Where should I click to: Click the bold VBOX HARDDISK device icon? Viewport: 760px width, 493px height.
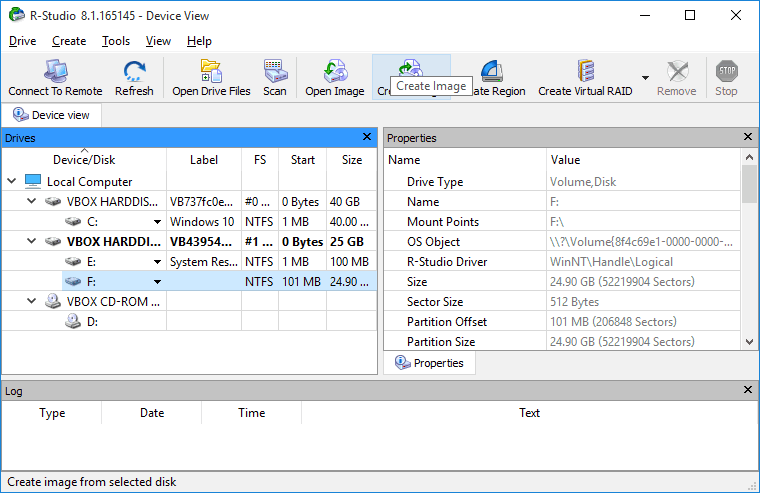click(53, 241)
